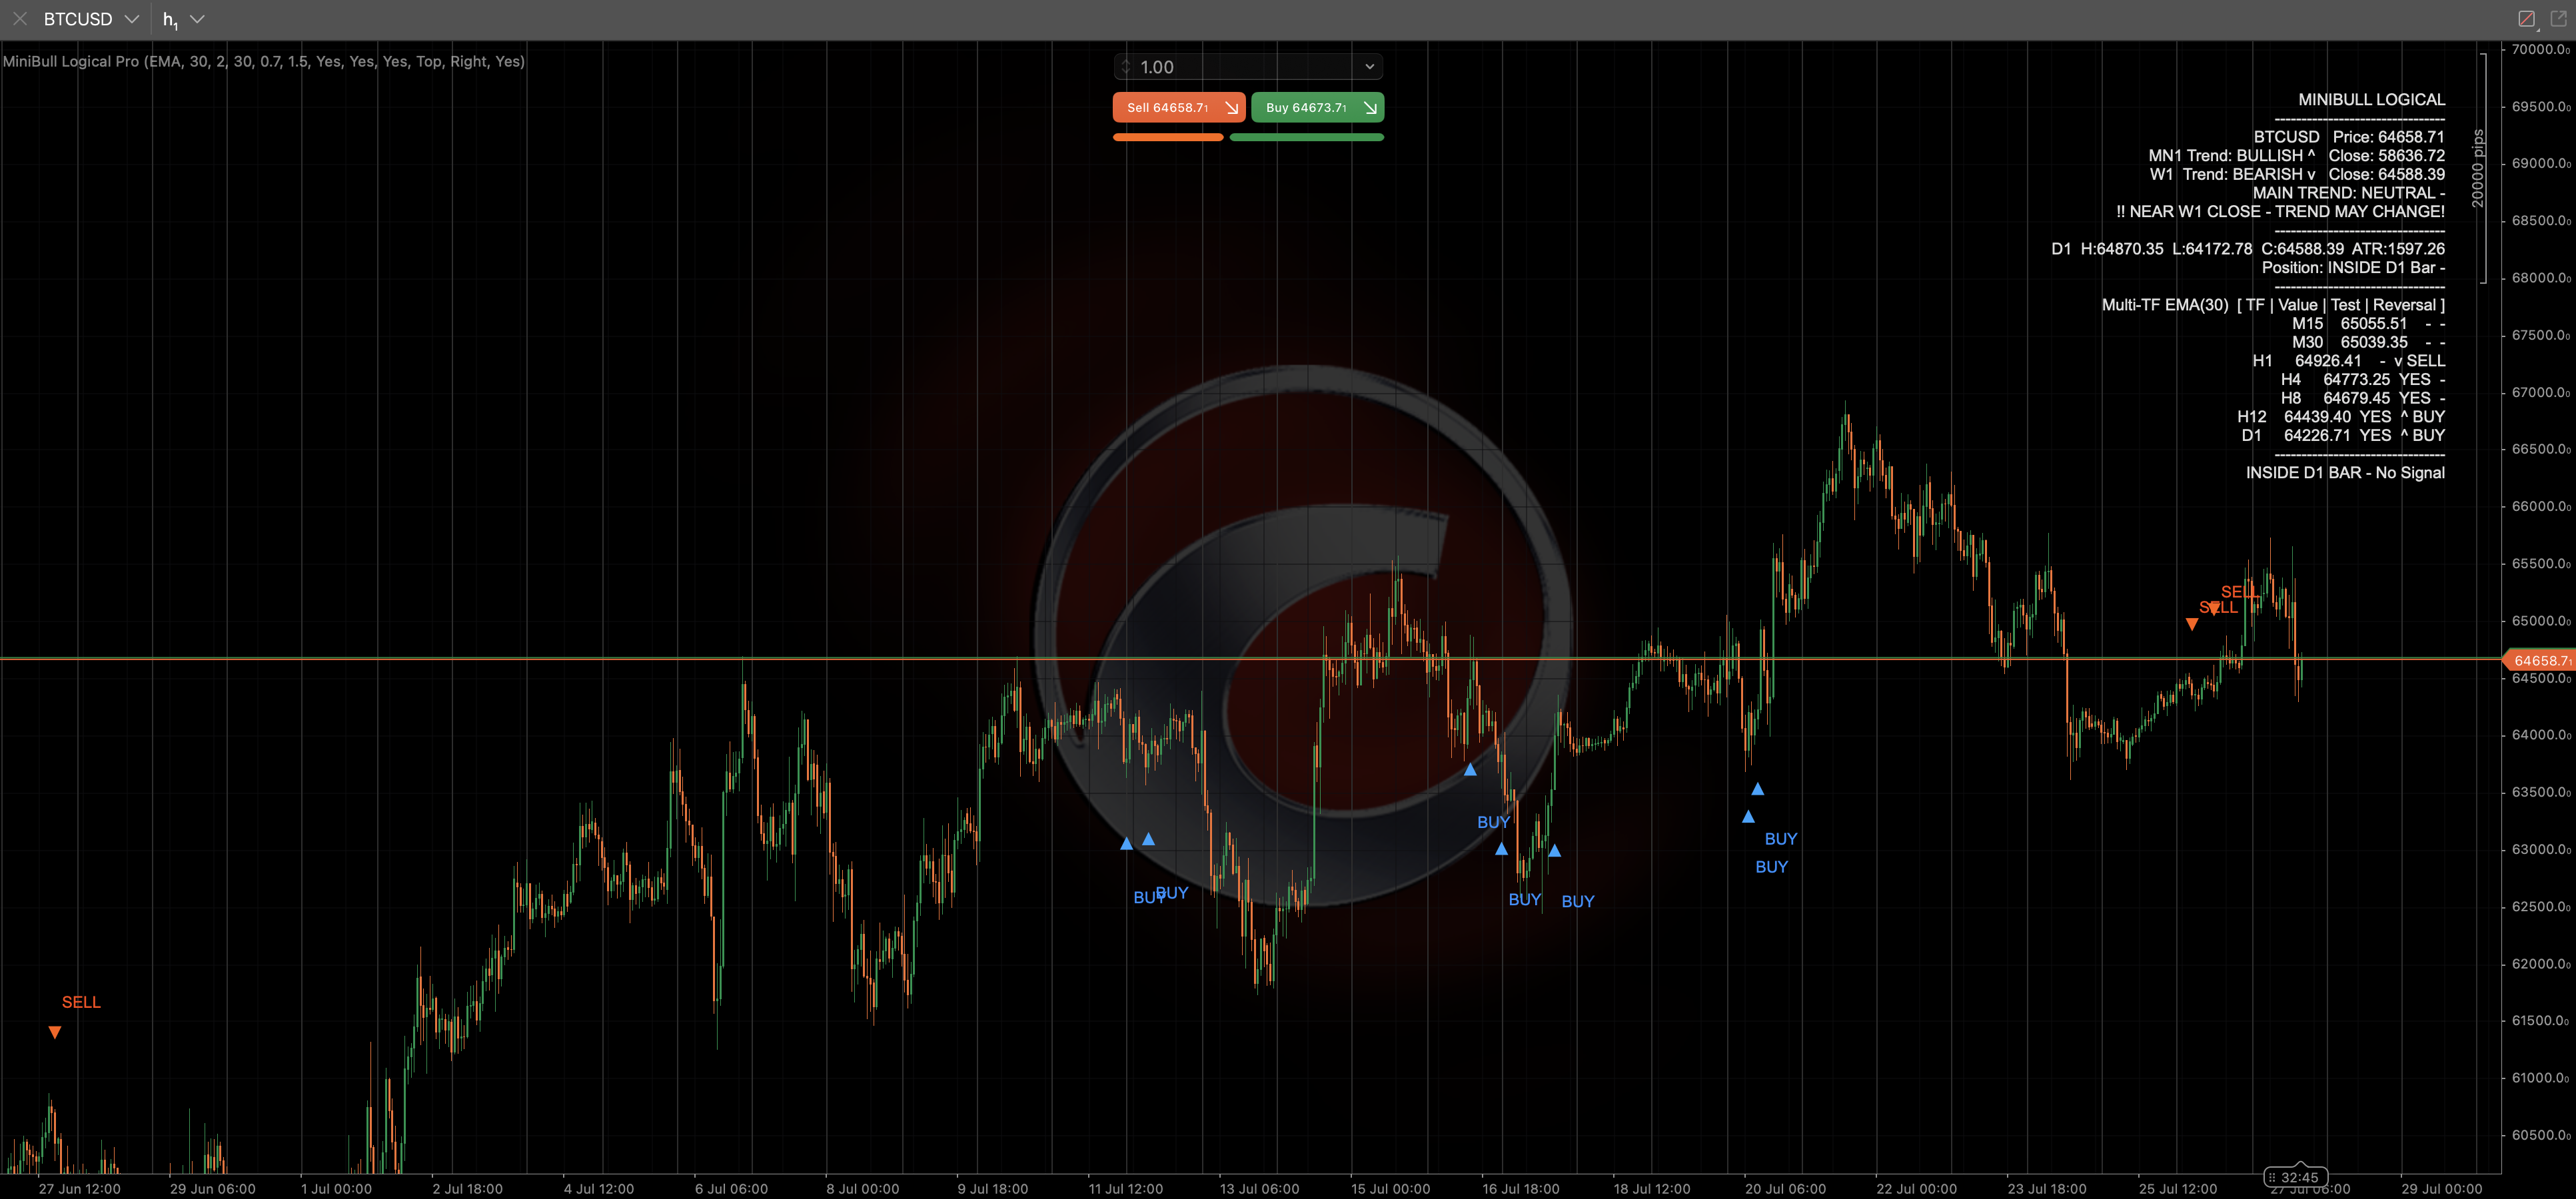The width and height of the screenshot is (2576, 1199).
Task: Click the MAIN TREND: NEUTRAL line
Action: coord(2348,193)
